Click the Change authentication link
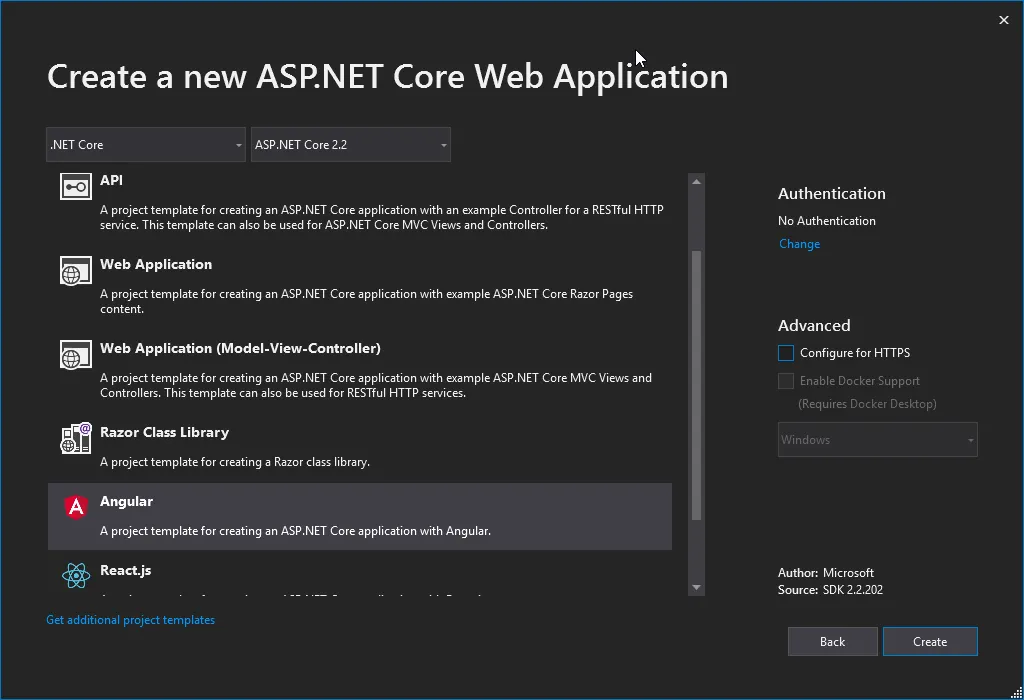 (799, 244)
